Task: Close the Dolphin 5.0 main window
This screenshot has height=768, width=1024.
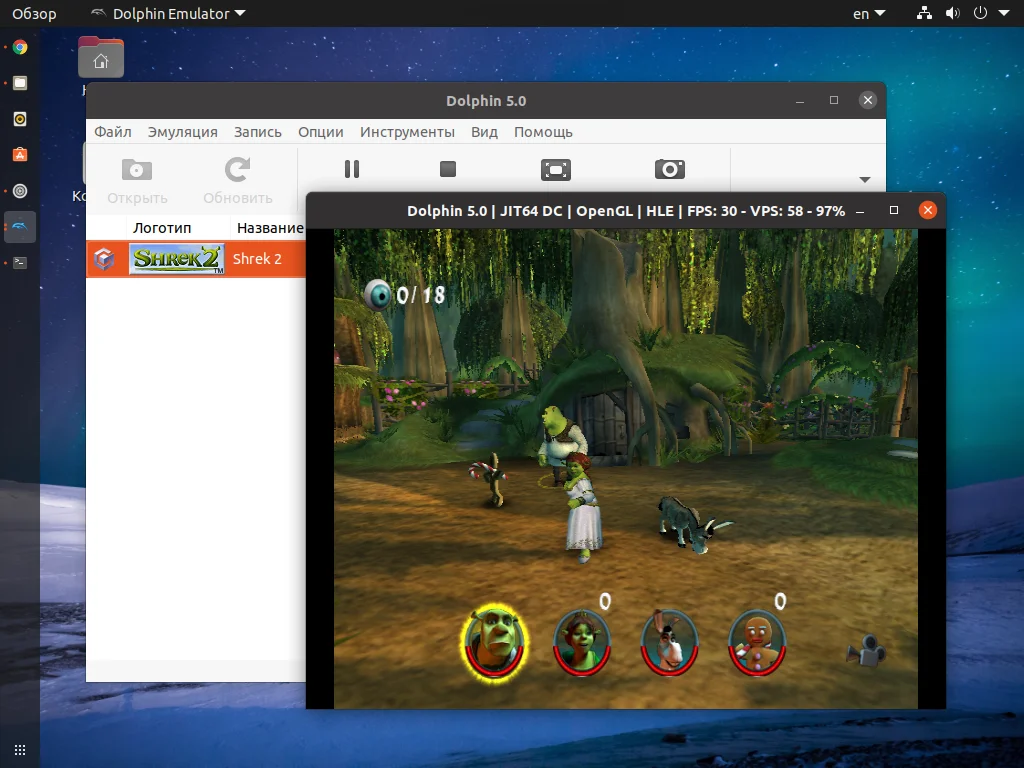Action: 867,100
